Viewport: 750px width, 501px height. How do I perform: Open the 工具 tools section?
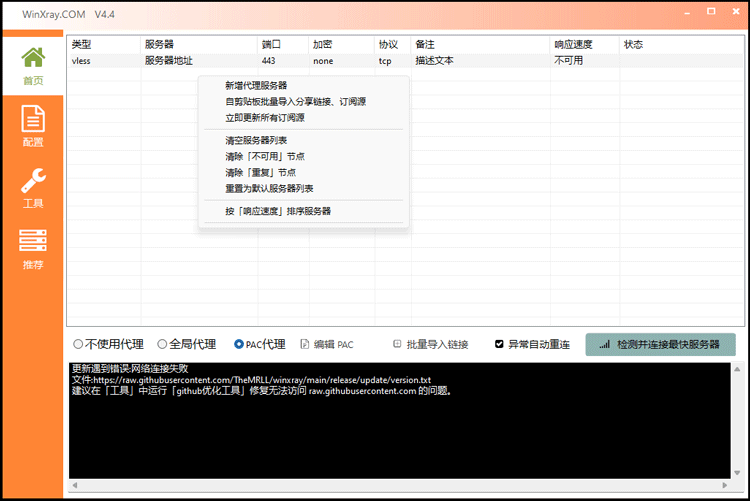pyautogui.click(x=33, y=188)
